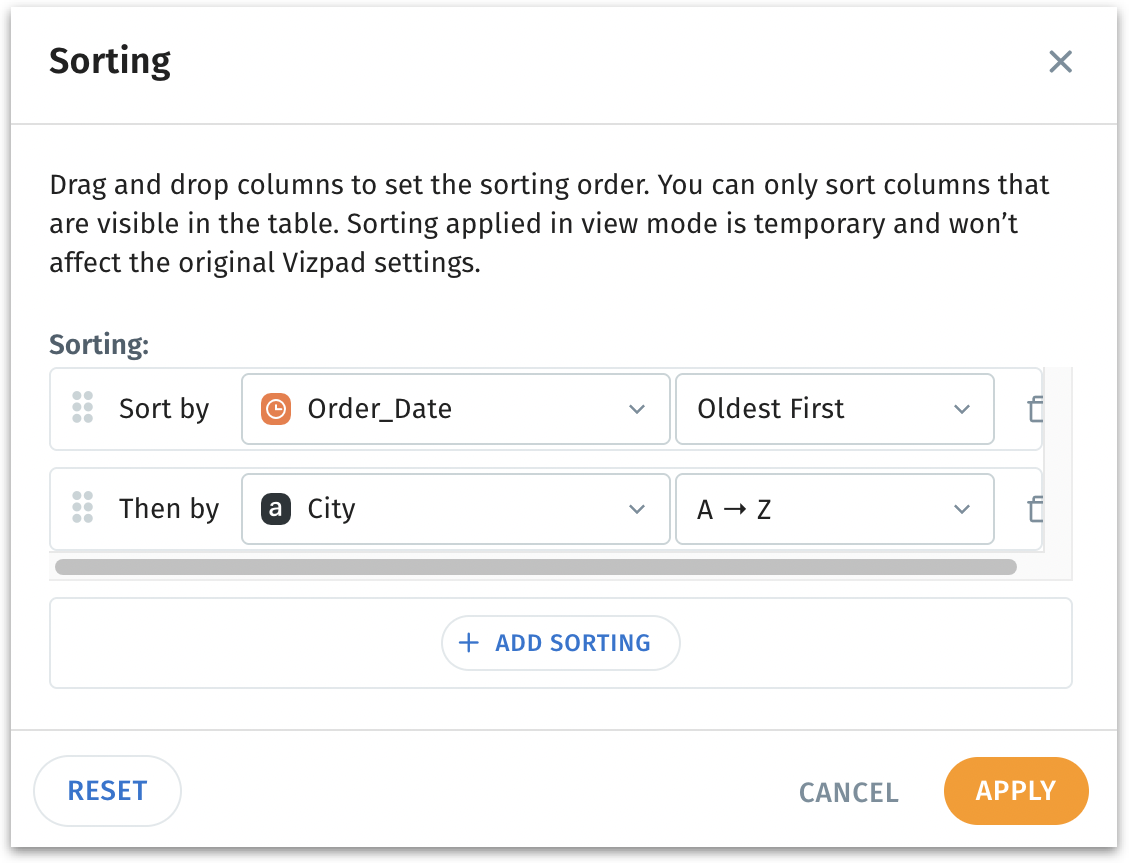The width and height of the screenshot is (1129, 863).
Task: Delete the Order_Date sorting rule
Action: coord(1035,409)
